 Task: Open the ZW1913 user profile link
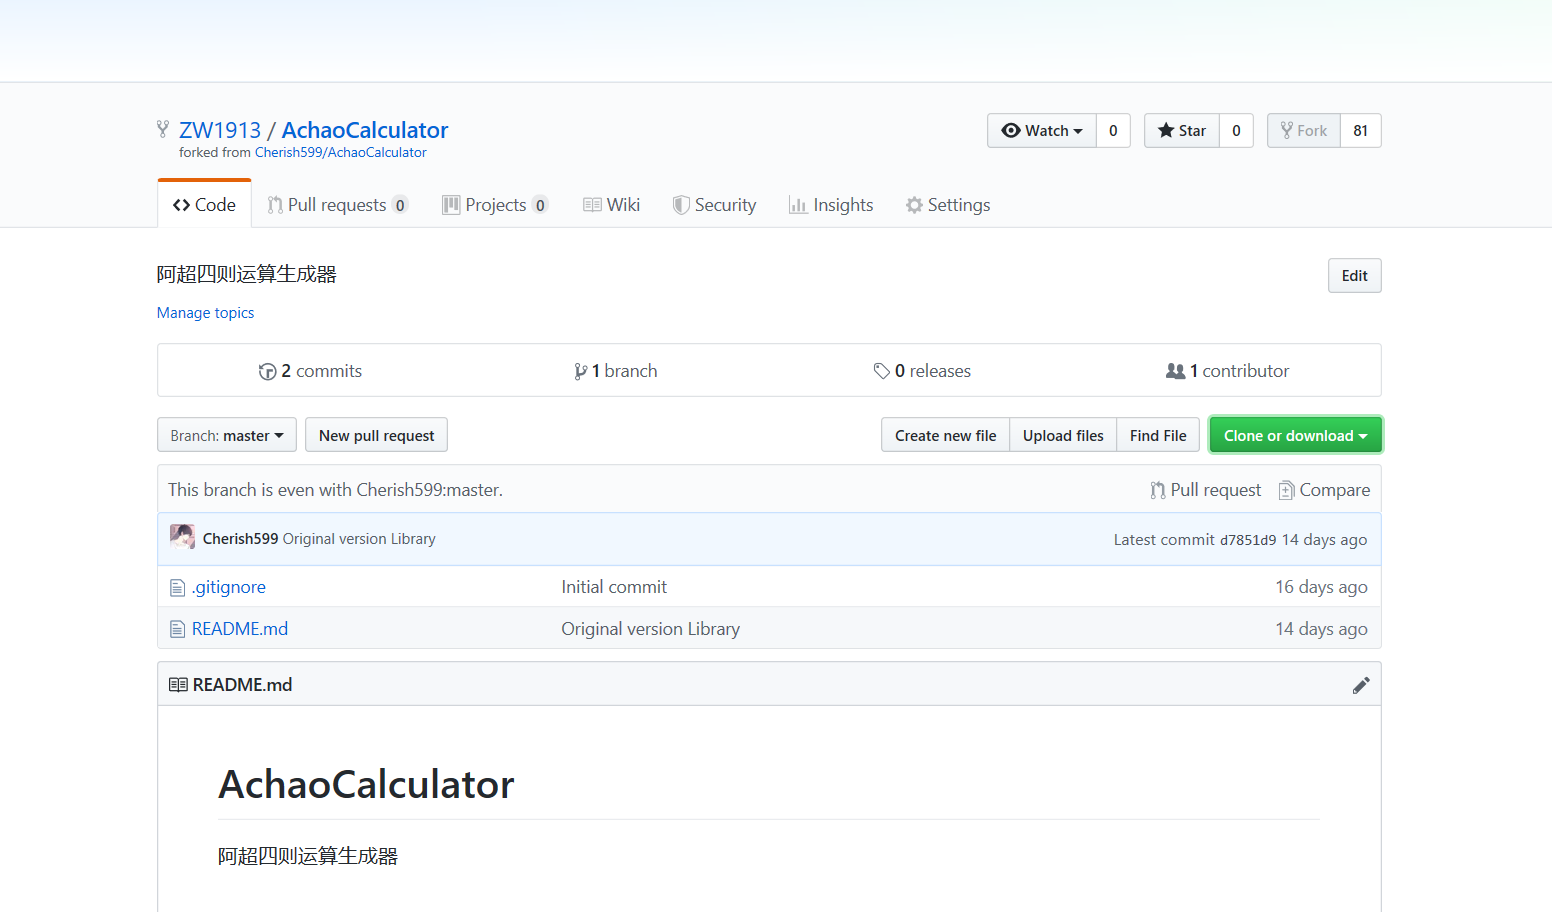click(x=220, y=130)
